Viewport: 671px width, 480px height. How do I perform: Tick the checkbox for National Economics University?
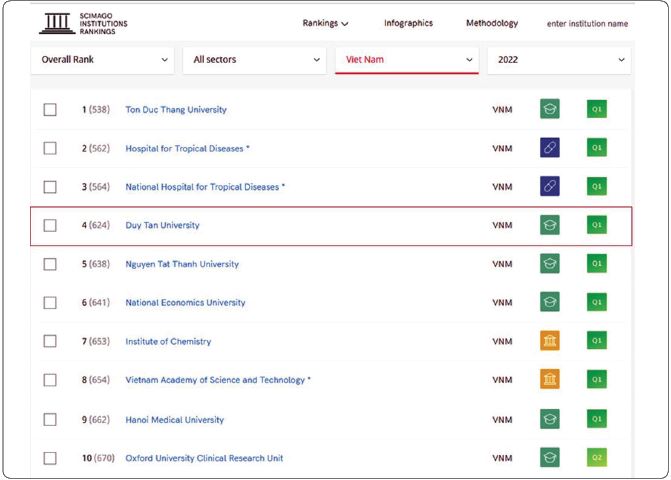click(50, 303)
